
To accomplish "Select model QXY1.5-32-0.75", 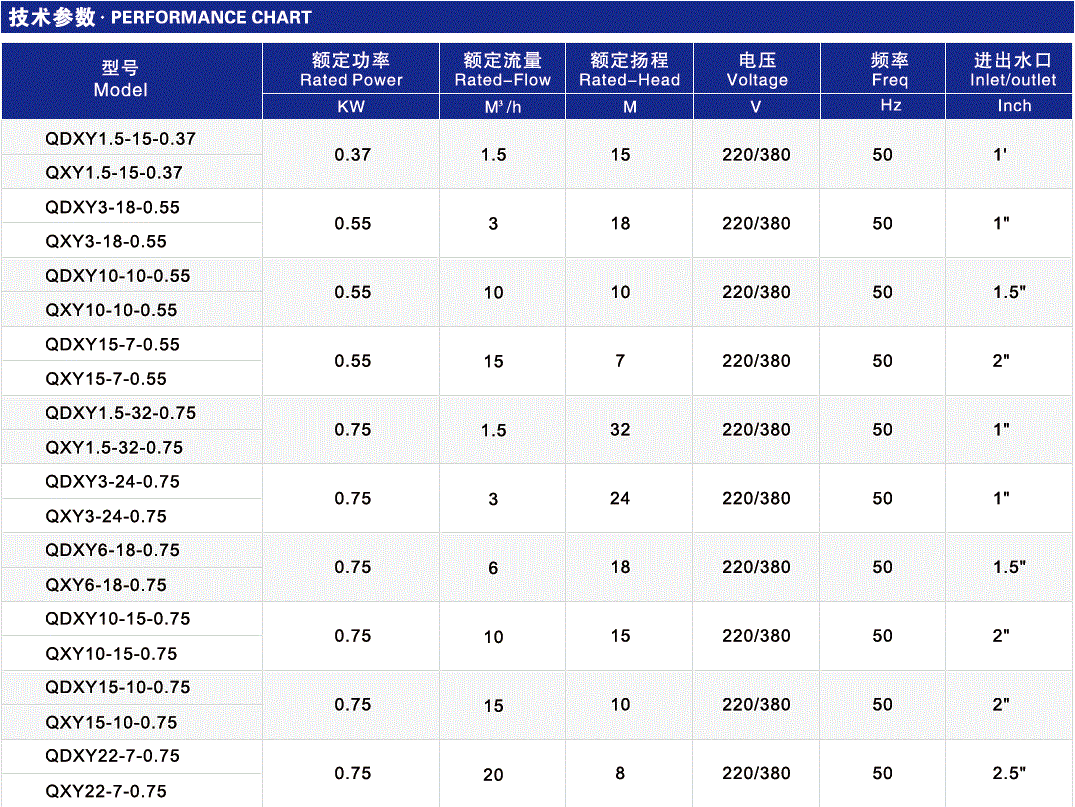I will click(114, 448).
